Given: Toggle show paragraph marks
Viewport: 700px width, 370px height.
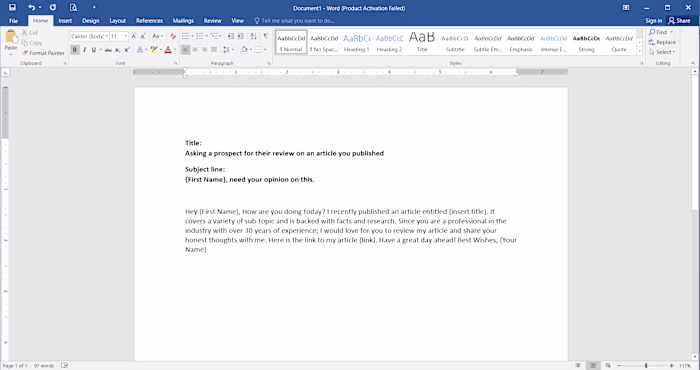Looking at the screenshot, I should click(x=266, y=36).
